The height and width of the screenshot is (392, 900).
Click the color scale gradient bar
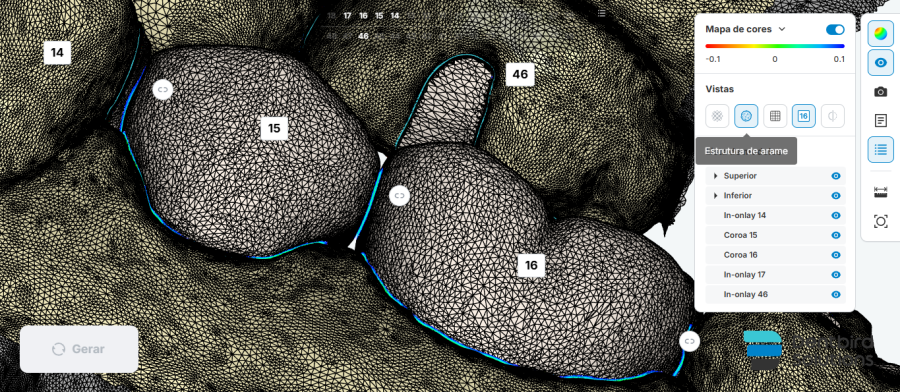point(775,46)
